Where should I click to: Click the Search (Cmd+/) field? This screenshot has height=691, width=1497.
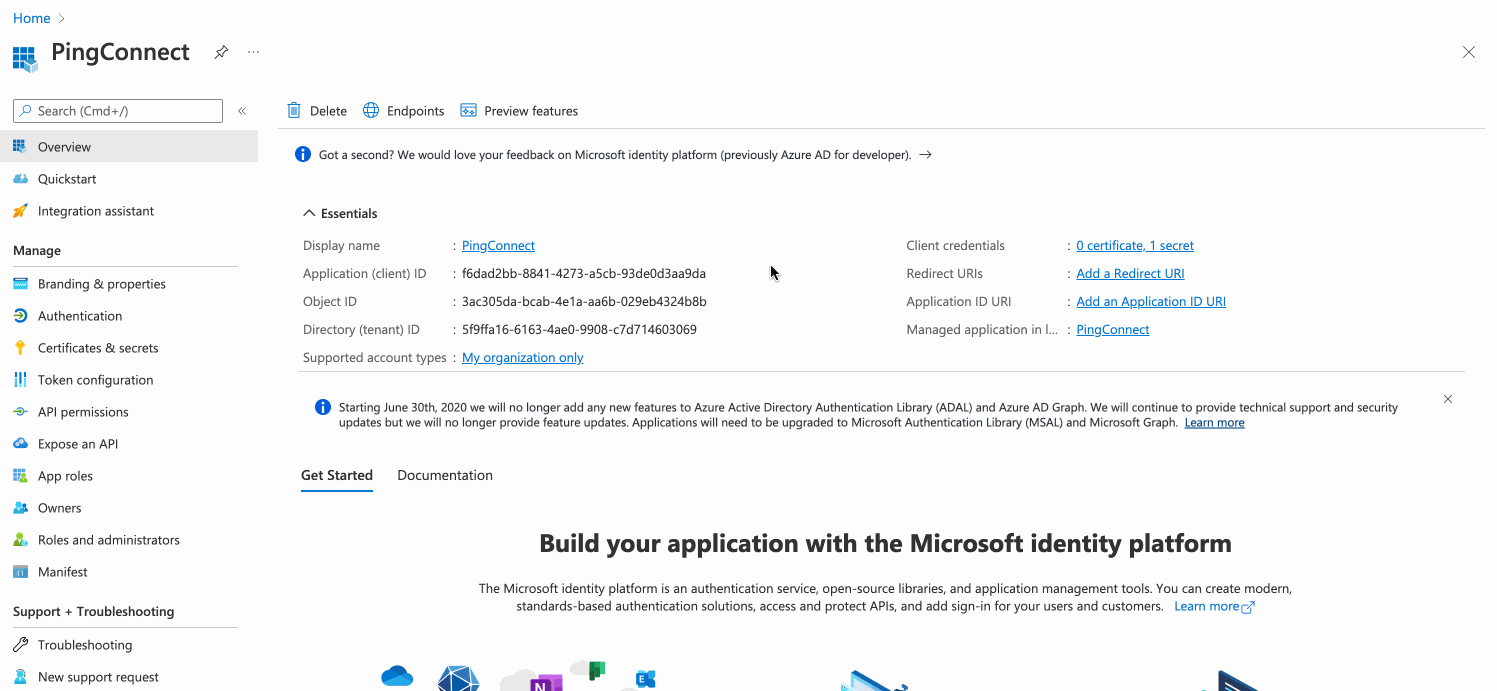tap(116, 110)
